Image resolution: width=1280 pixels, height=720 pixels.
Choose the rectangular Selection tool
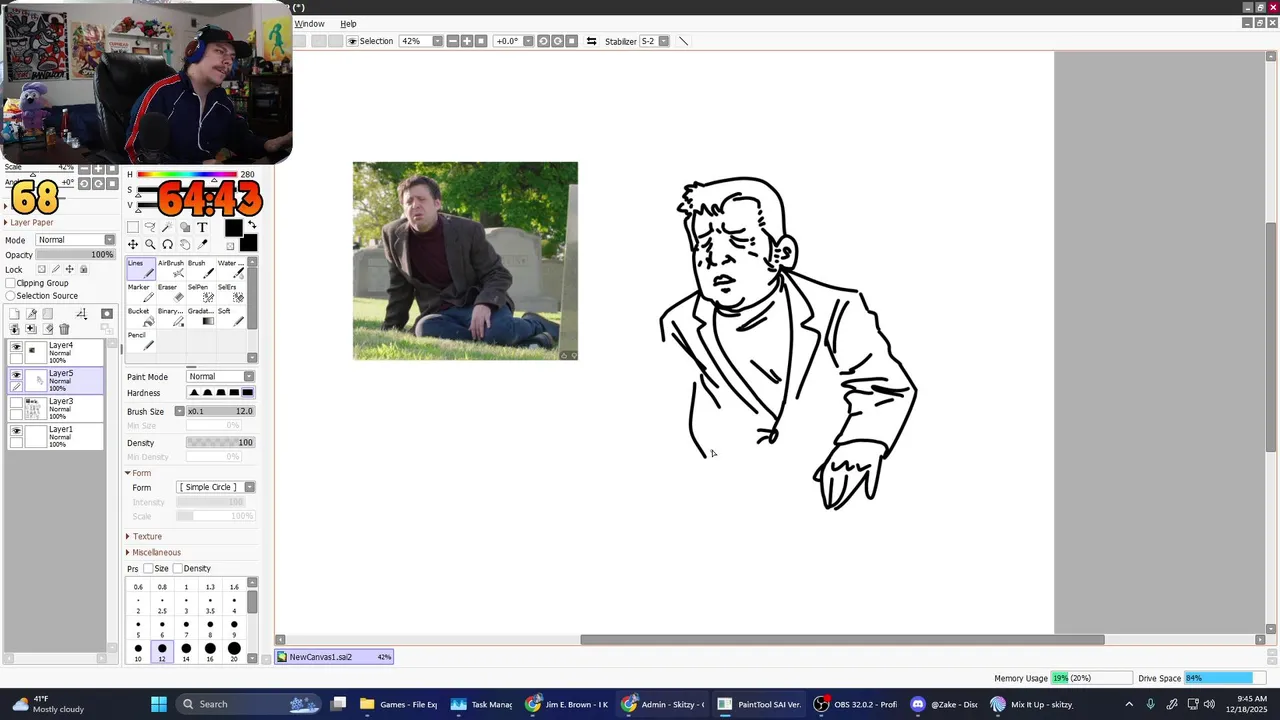(x=133, y=227)
